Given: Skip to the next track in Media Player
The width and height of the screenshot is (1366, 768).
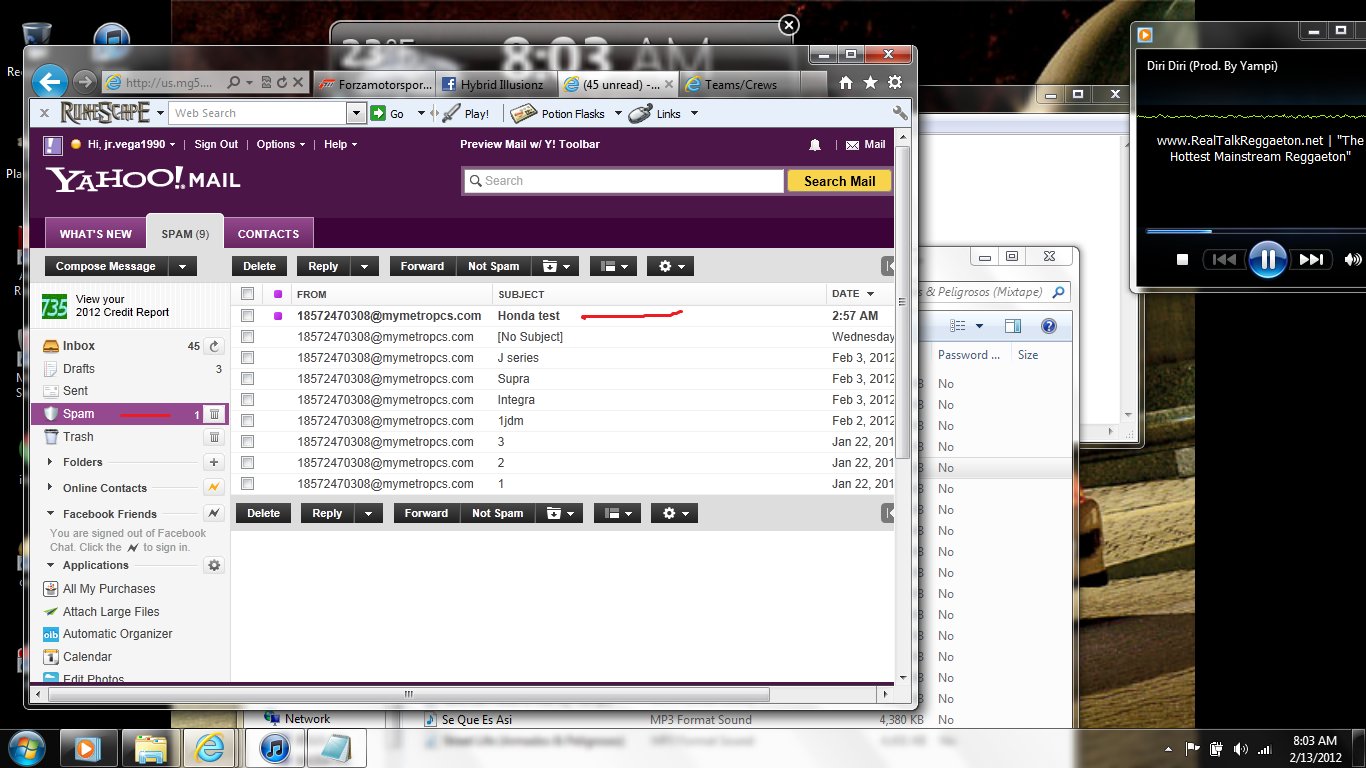Looking at the screenshot, I should pos(1311,260).
